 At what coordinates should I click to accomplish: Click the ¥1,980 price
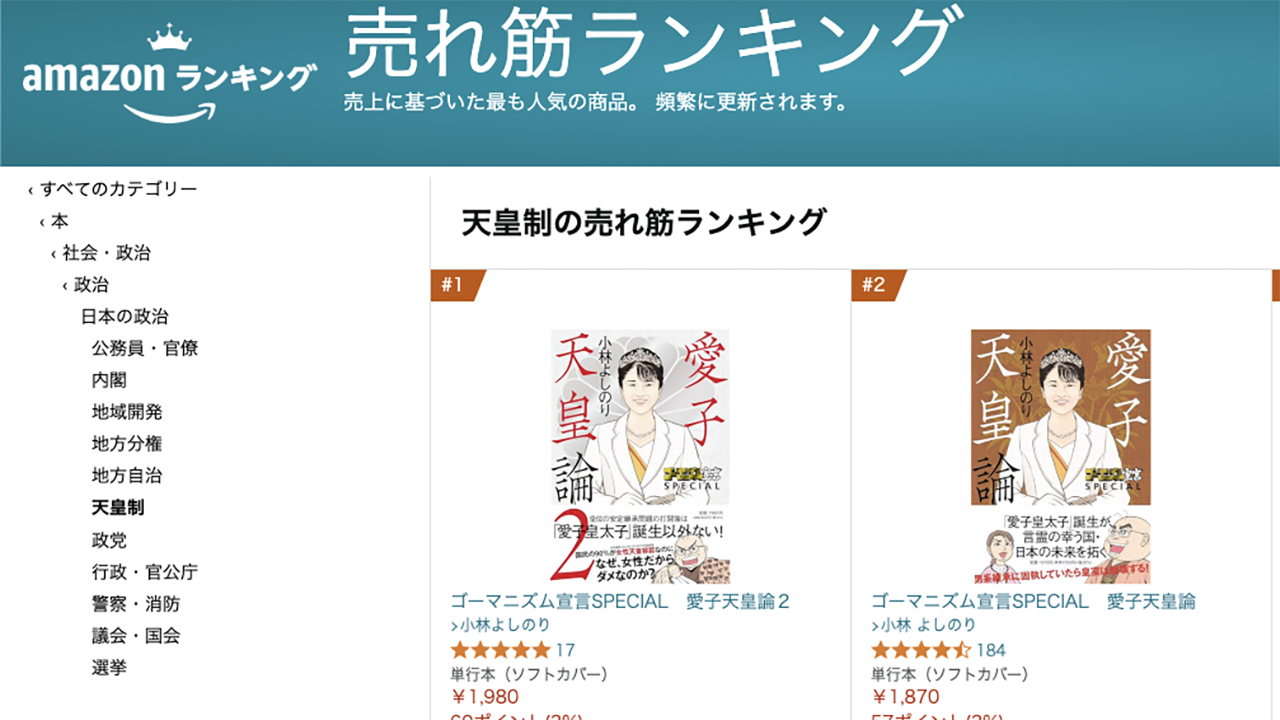tap(485, 696)
